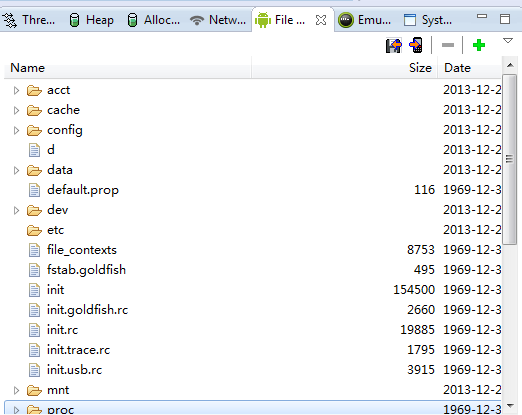Open the System Information tab
522x415 pixels.
(428, 20)
